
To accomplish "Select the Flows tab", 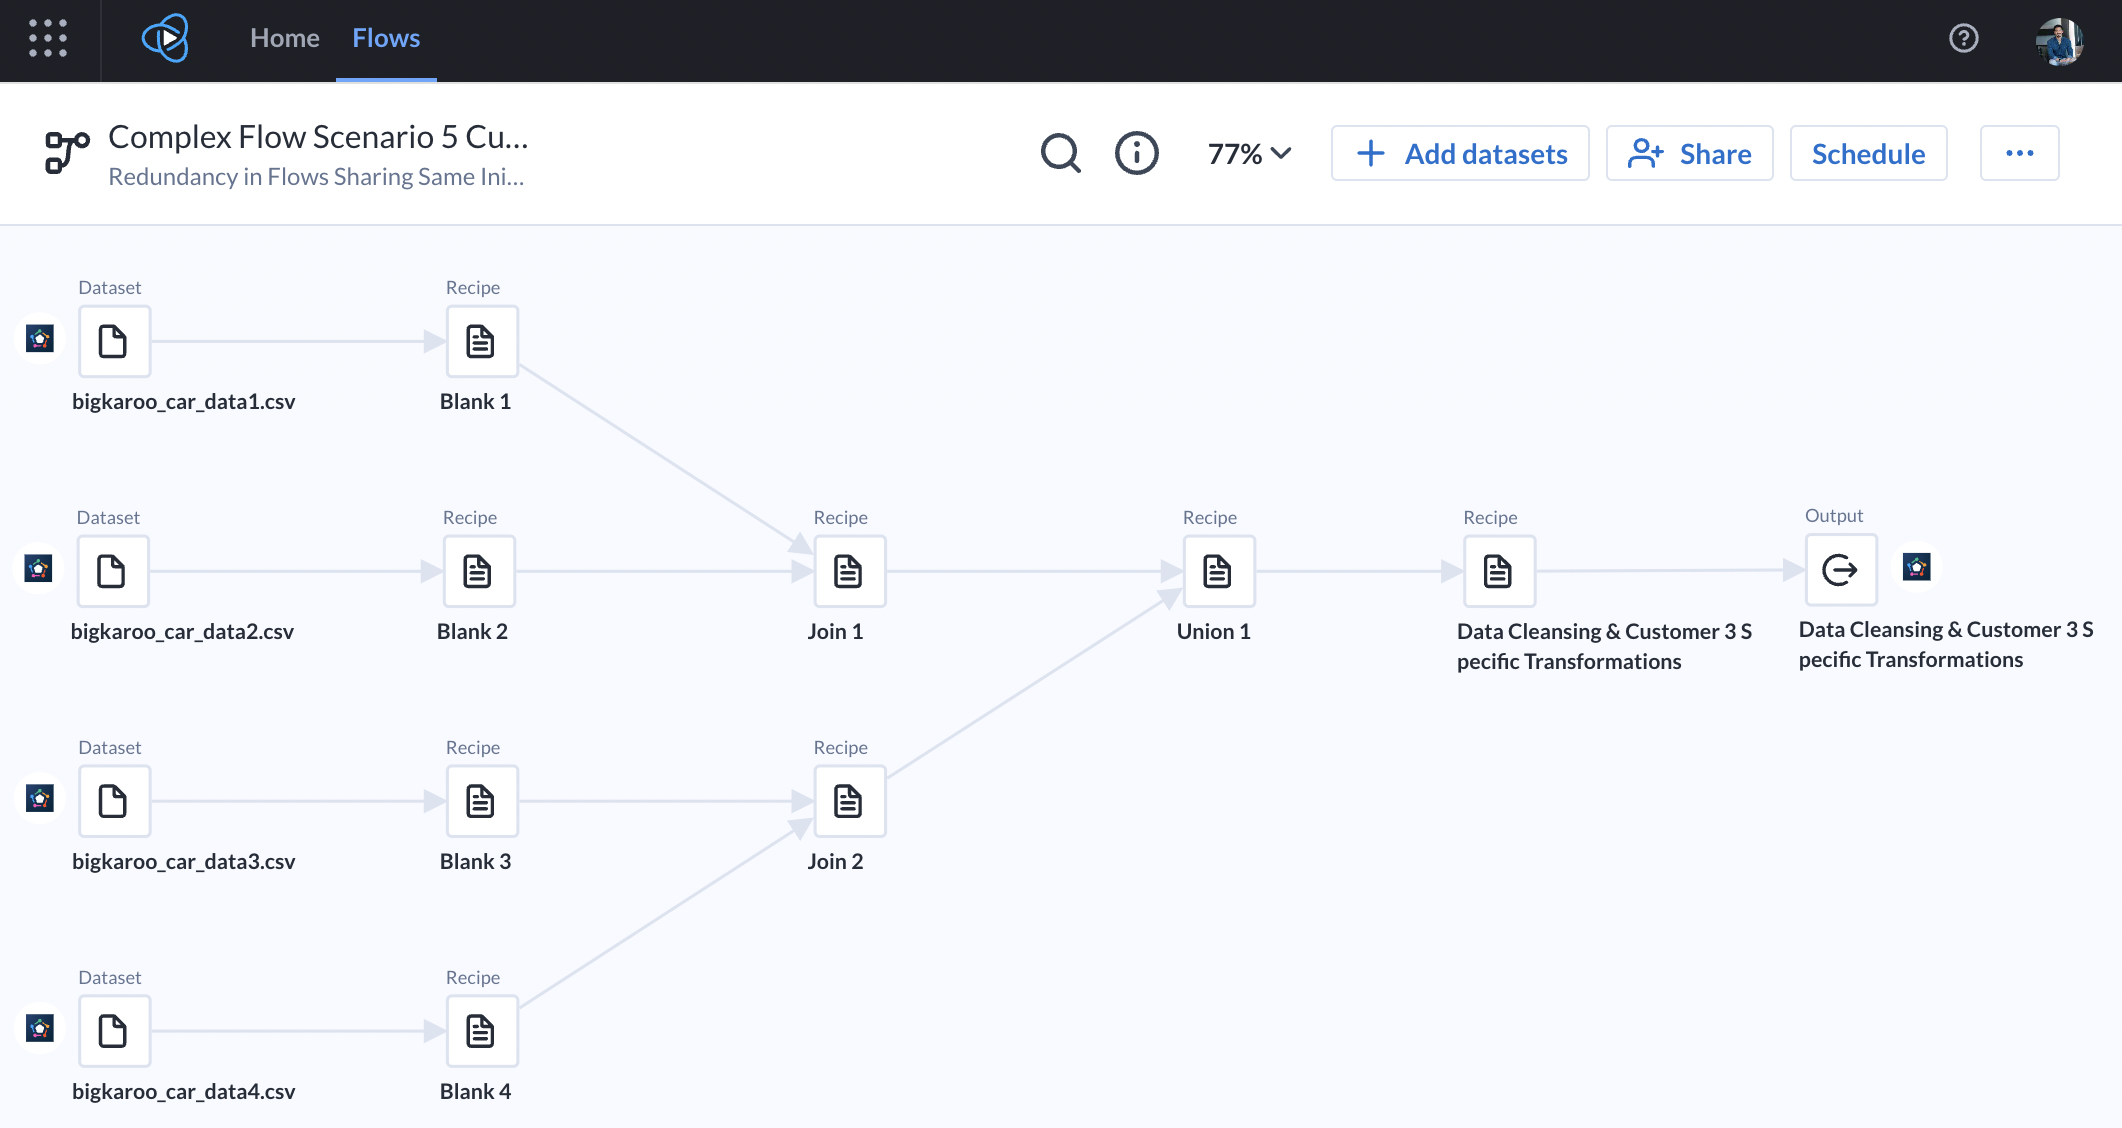I will click(x=386, y=38).
